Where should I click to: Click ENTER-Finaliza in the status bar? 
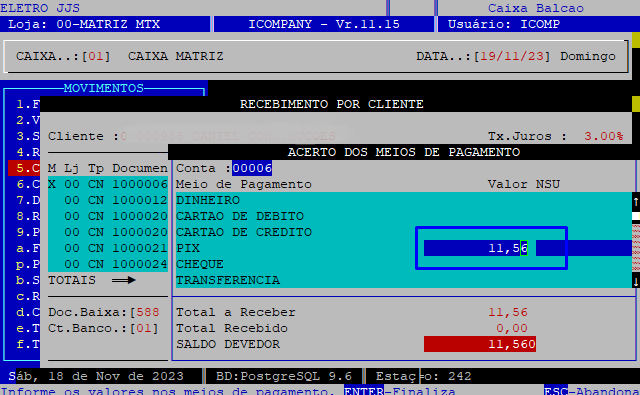point(400,391)
